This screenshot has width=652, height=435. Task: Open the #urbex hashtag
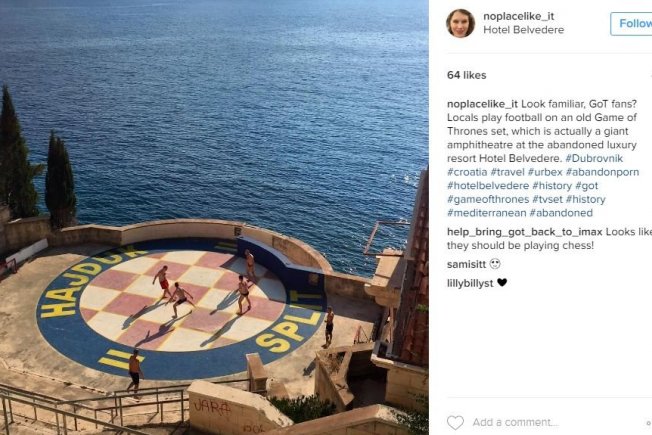point(545,172)
